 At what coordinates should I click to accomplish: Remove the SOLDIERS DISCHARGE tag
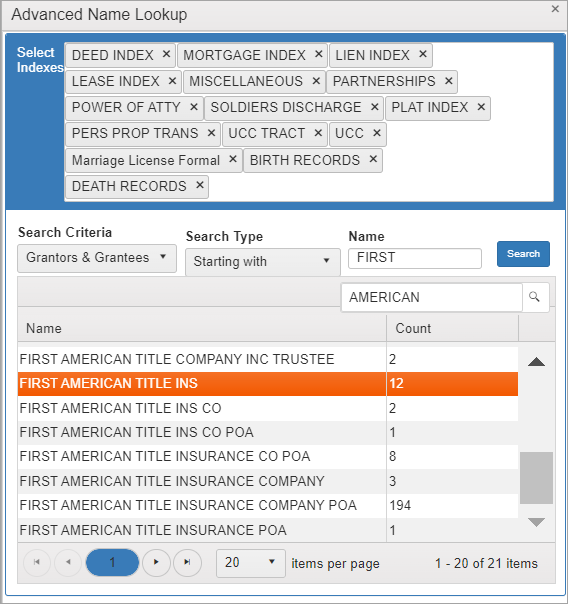click(x=374, y=107)
